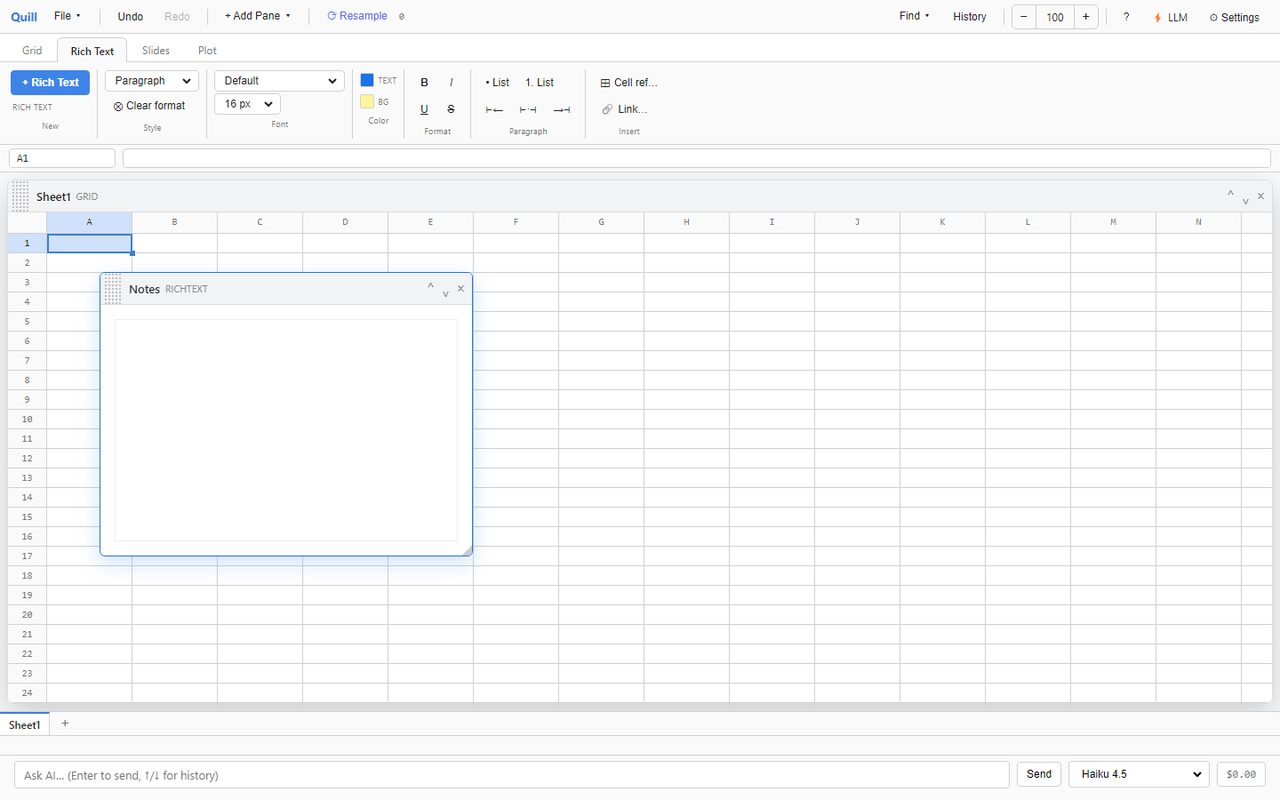Open History

[x=969, y=17]
